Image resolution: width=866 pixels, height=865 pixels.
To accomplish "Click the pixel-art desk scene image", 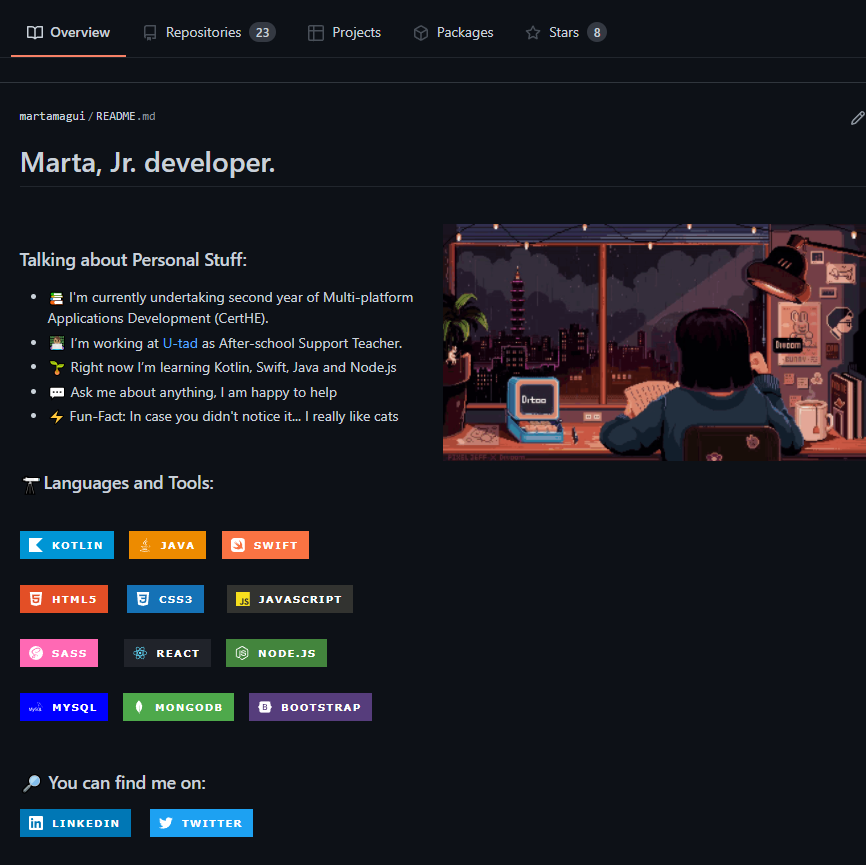I will tap(654, 342).
